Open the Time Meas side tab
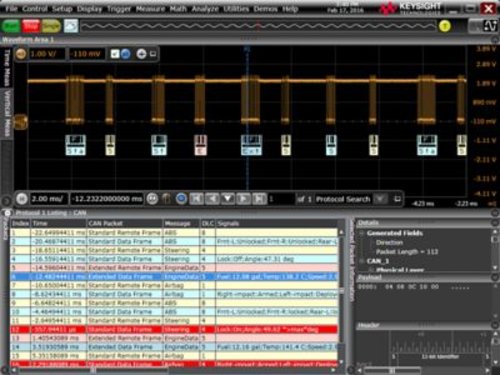 click(x=6, y=68)
